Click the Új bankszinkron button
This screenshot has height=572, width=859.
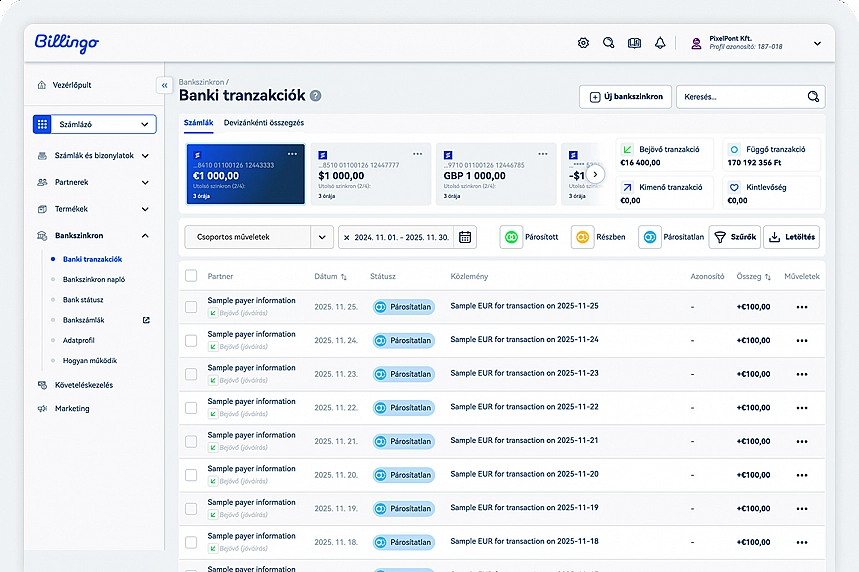626,96
